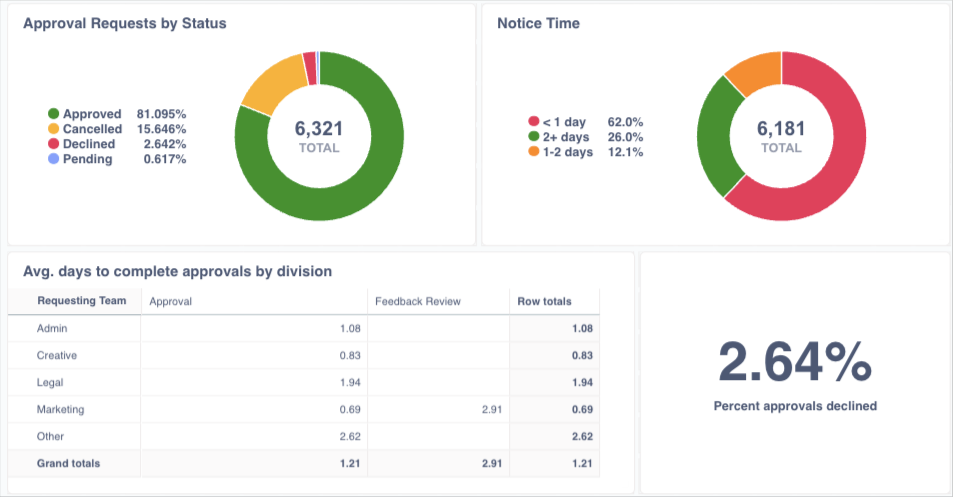
Task: Click the Declined legend color dot
Action: (53, 144)
